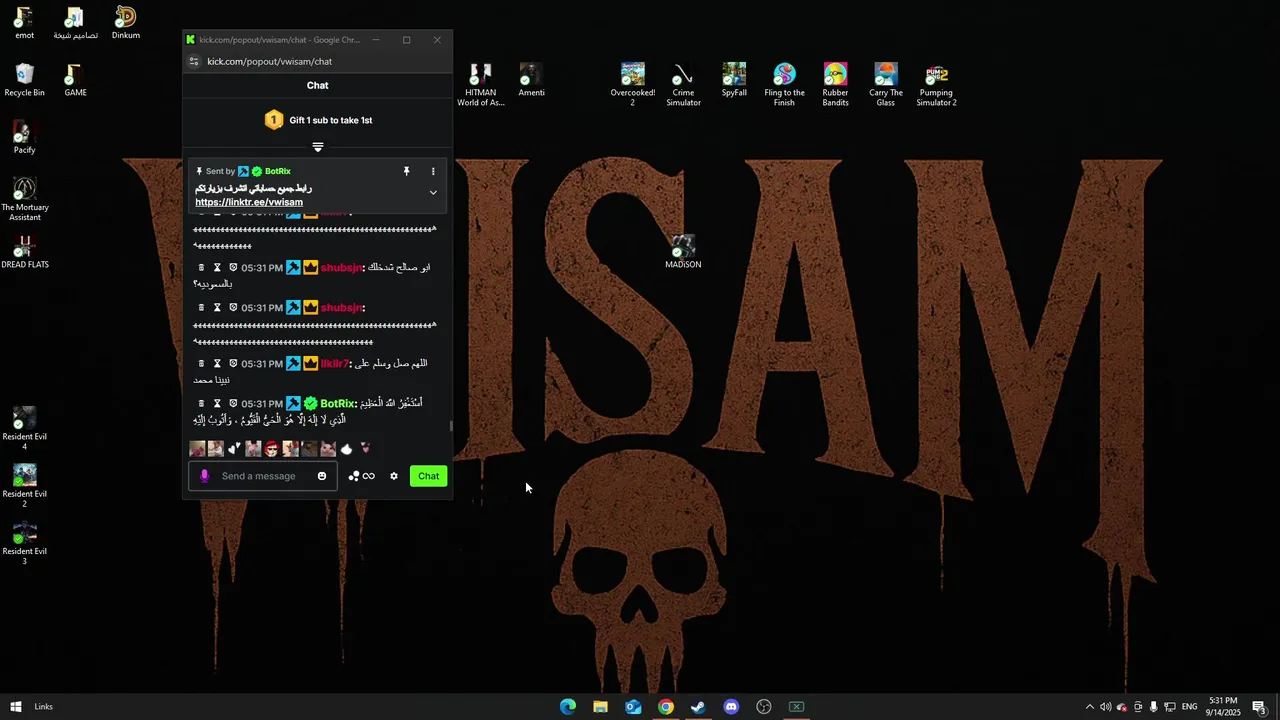Insert the red hat face emote
Viewport: 1280px width, 720px height.
271,449
